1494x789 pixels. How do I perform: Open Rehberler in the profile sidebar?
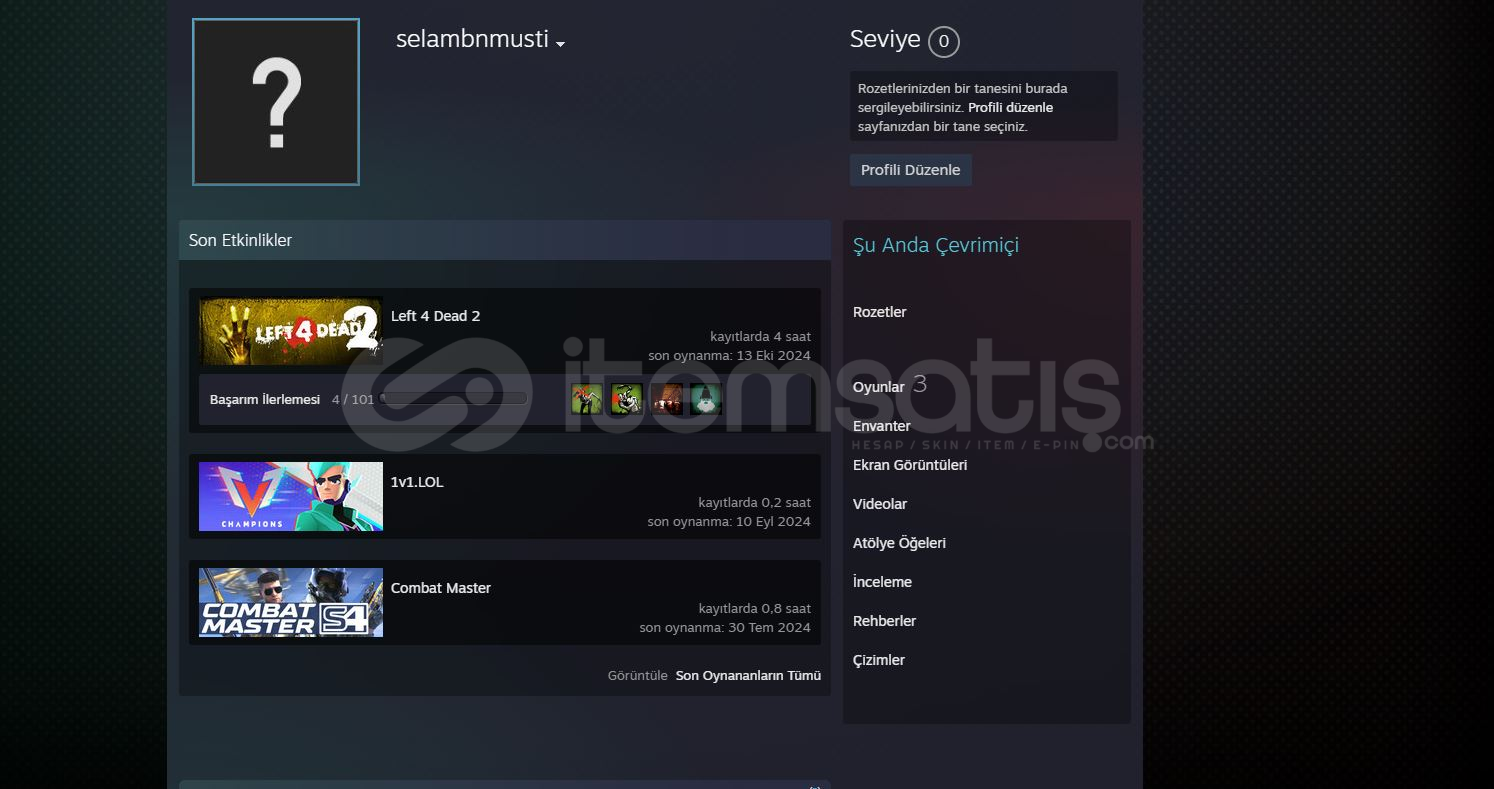point(884,621)
